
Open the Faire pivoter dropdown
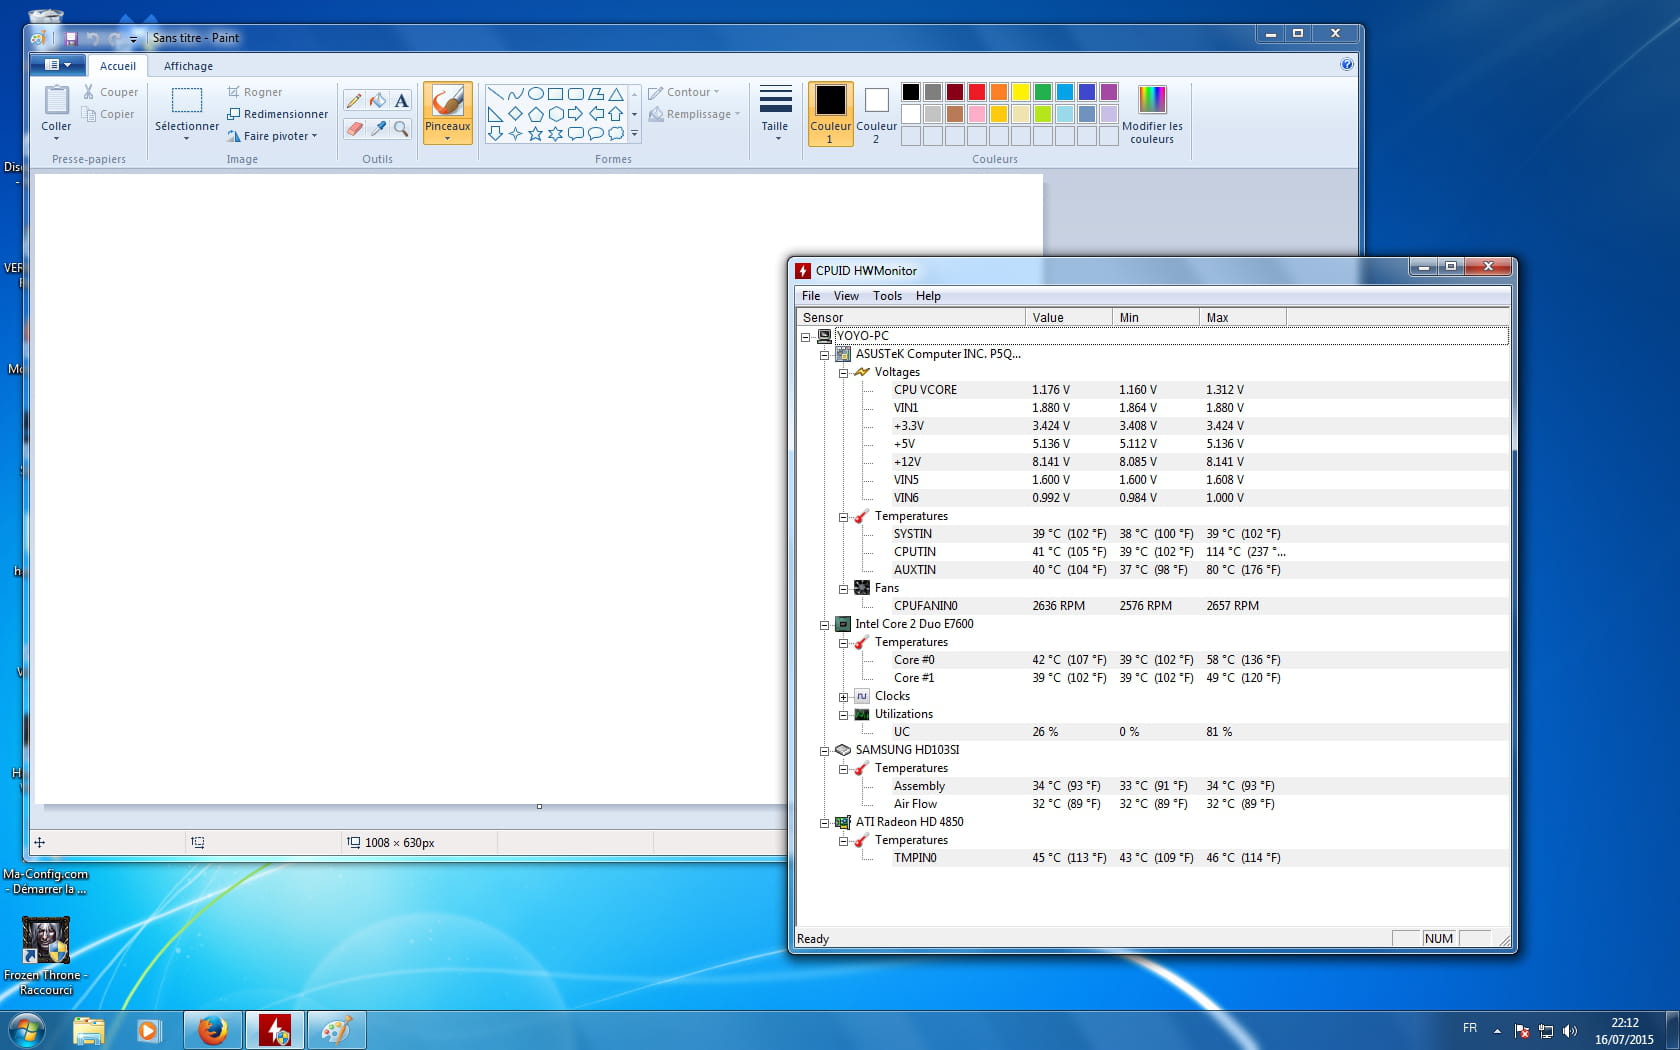pos(278,136)
